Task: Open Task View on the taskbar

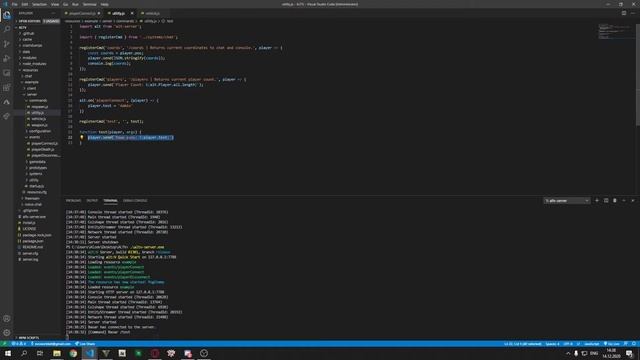Action: [40, 353]
